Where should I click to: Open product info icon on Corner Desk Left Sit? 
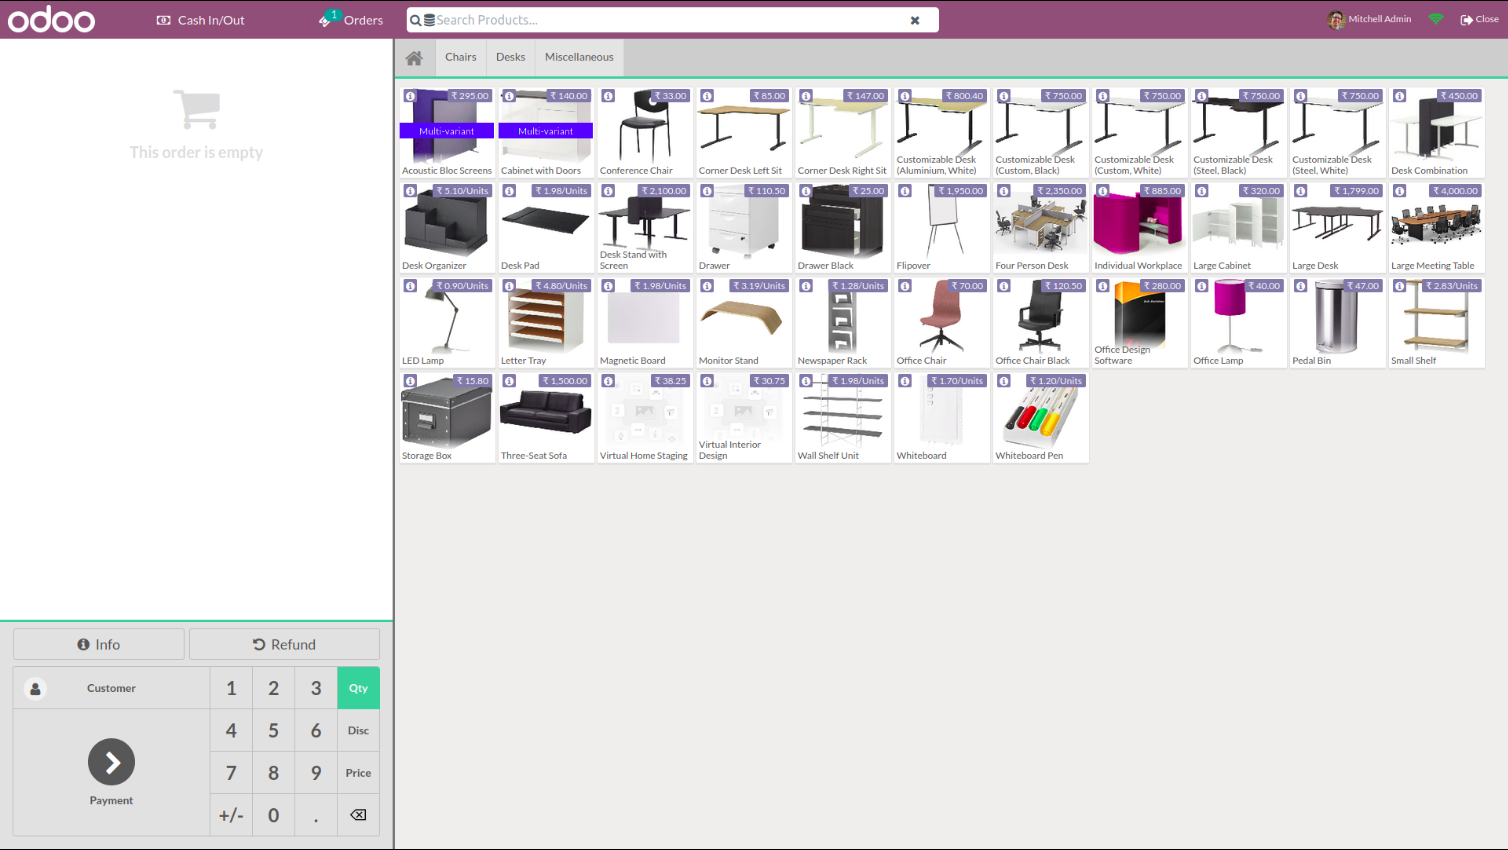click(x=707, y=96)
